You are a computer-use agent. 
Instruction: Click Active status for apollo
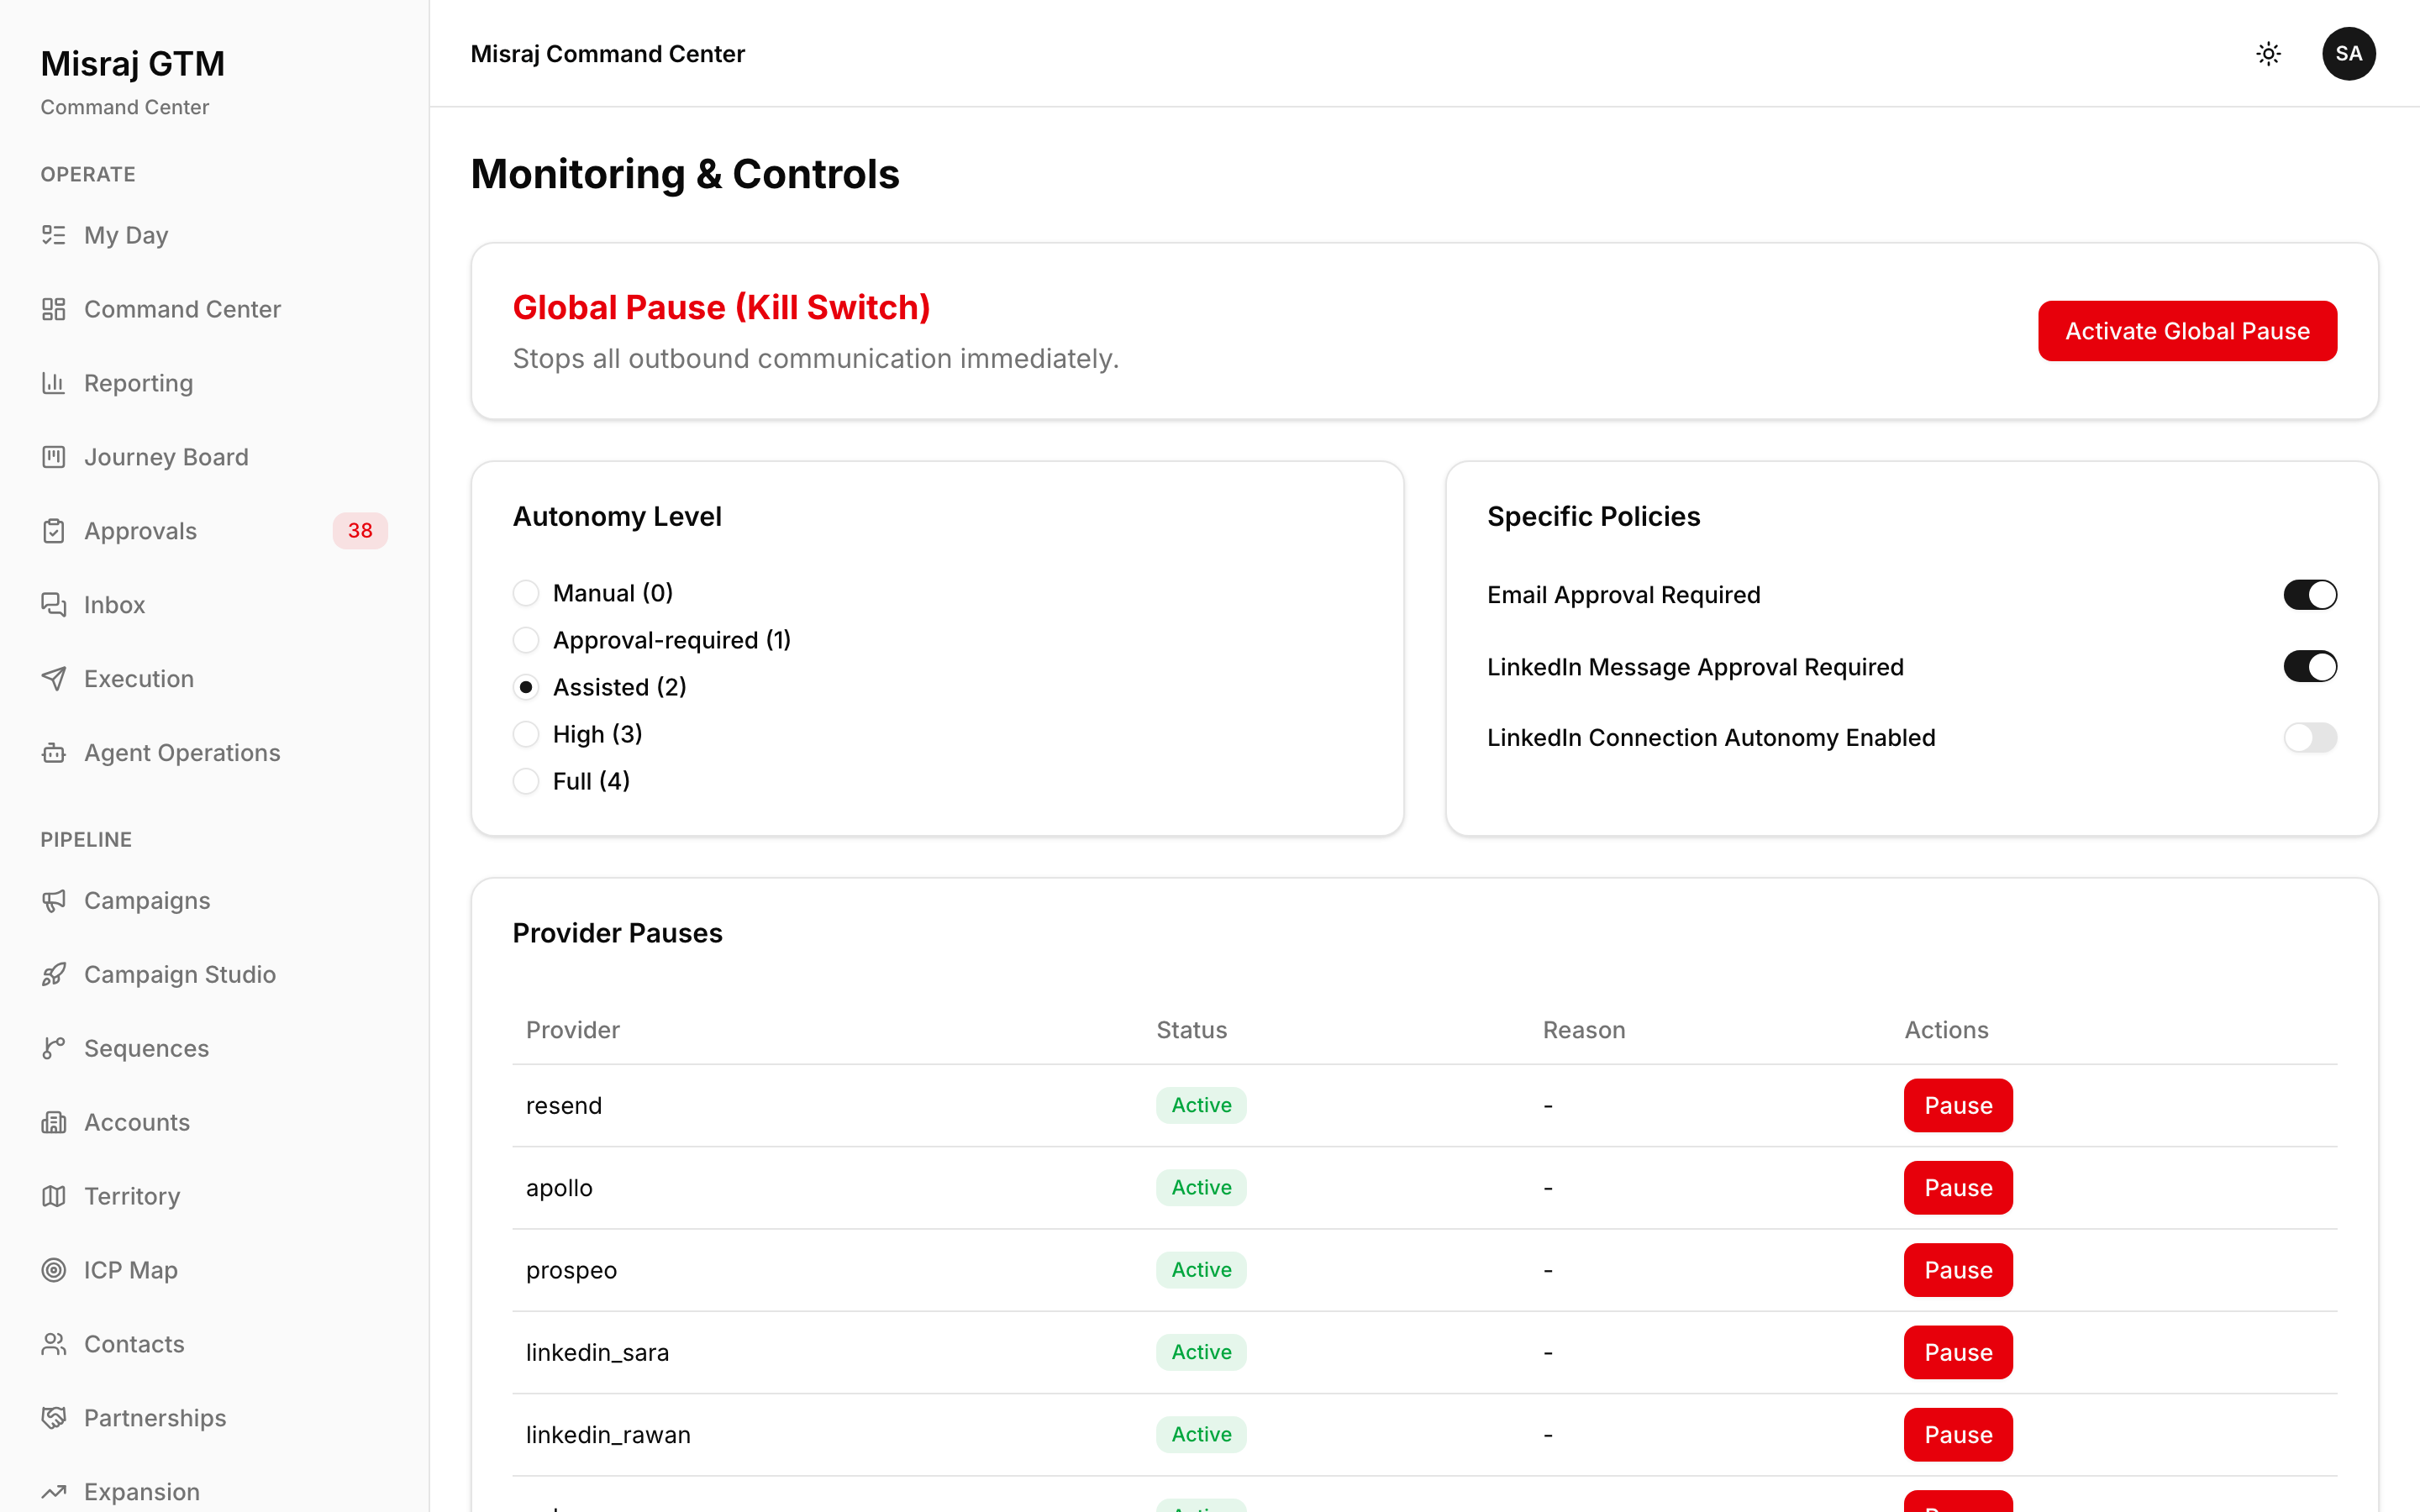1201,1188
